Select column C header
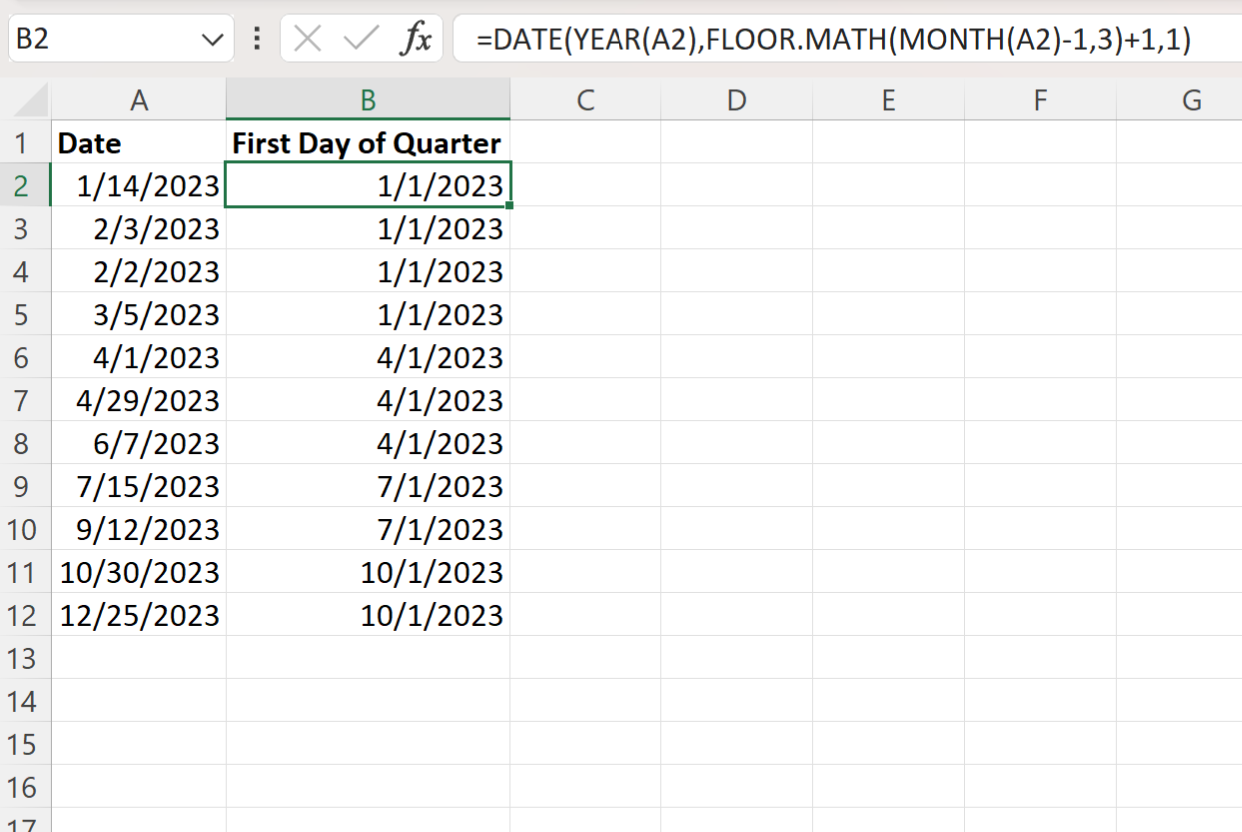Image resolution: width=1242 pixels, height=832 pixels. [x=585, y=100]
